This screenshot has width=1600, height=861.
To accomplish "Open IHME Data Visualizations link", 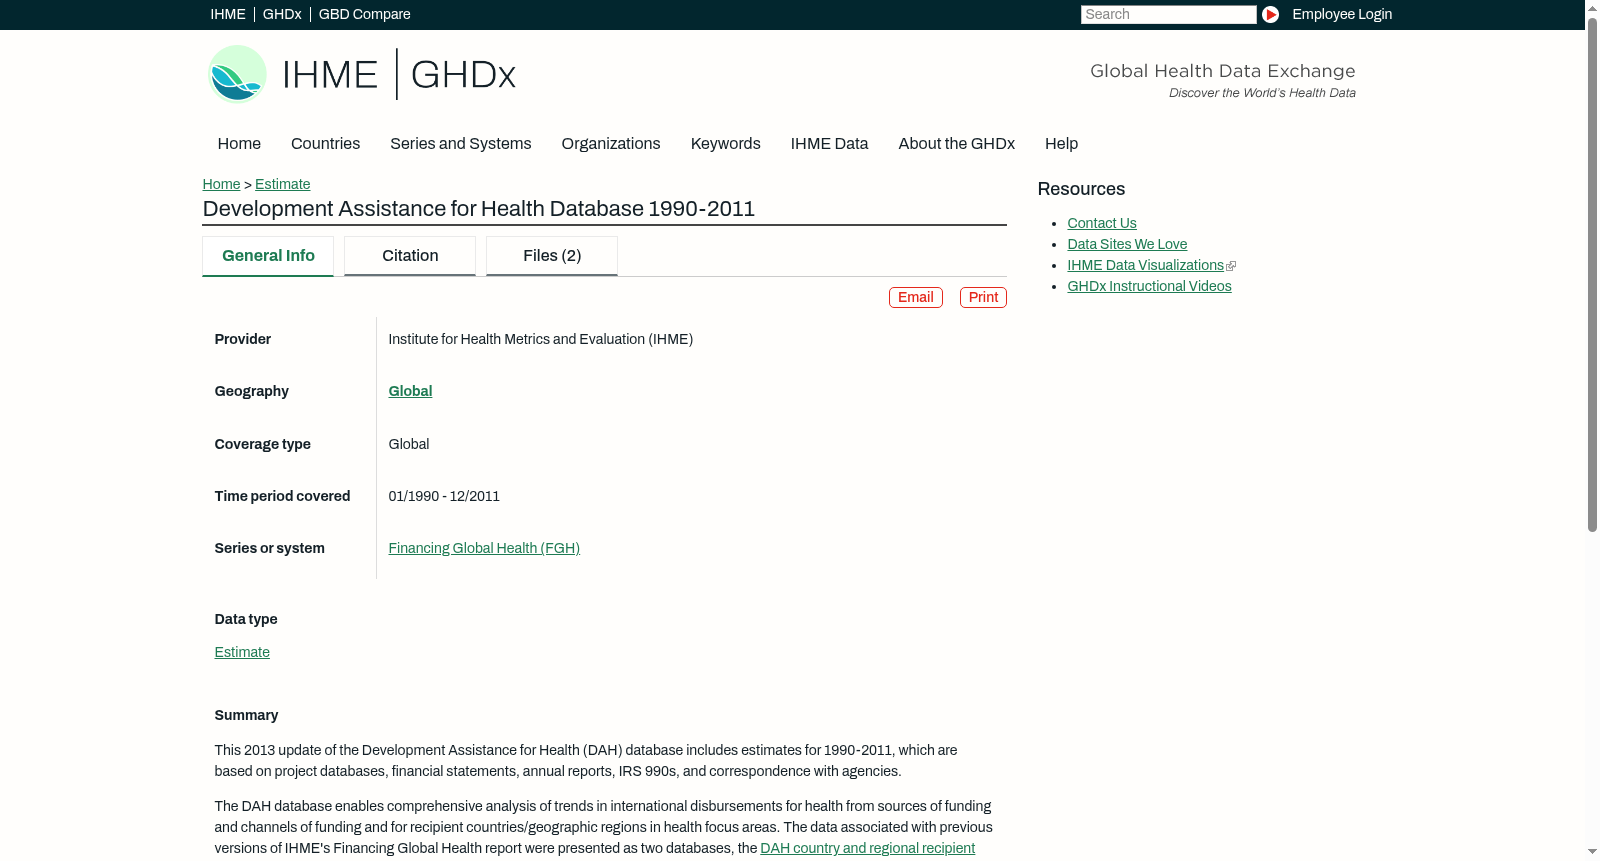I will point(1145,265).
